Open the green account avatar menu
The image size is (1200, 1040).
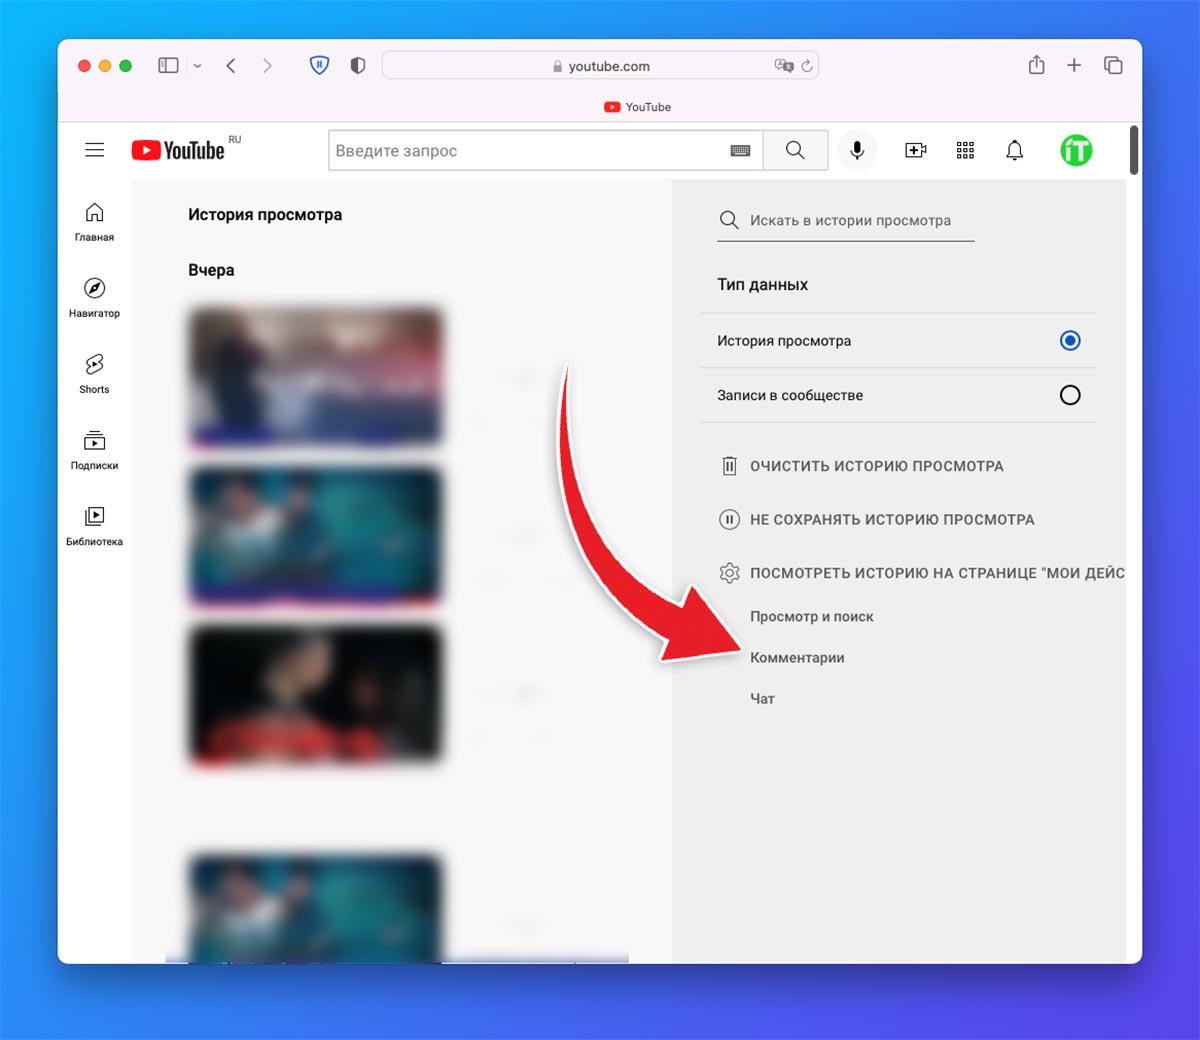[1076, 150]
